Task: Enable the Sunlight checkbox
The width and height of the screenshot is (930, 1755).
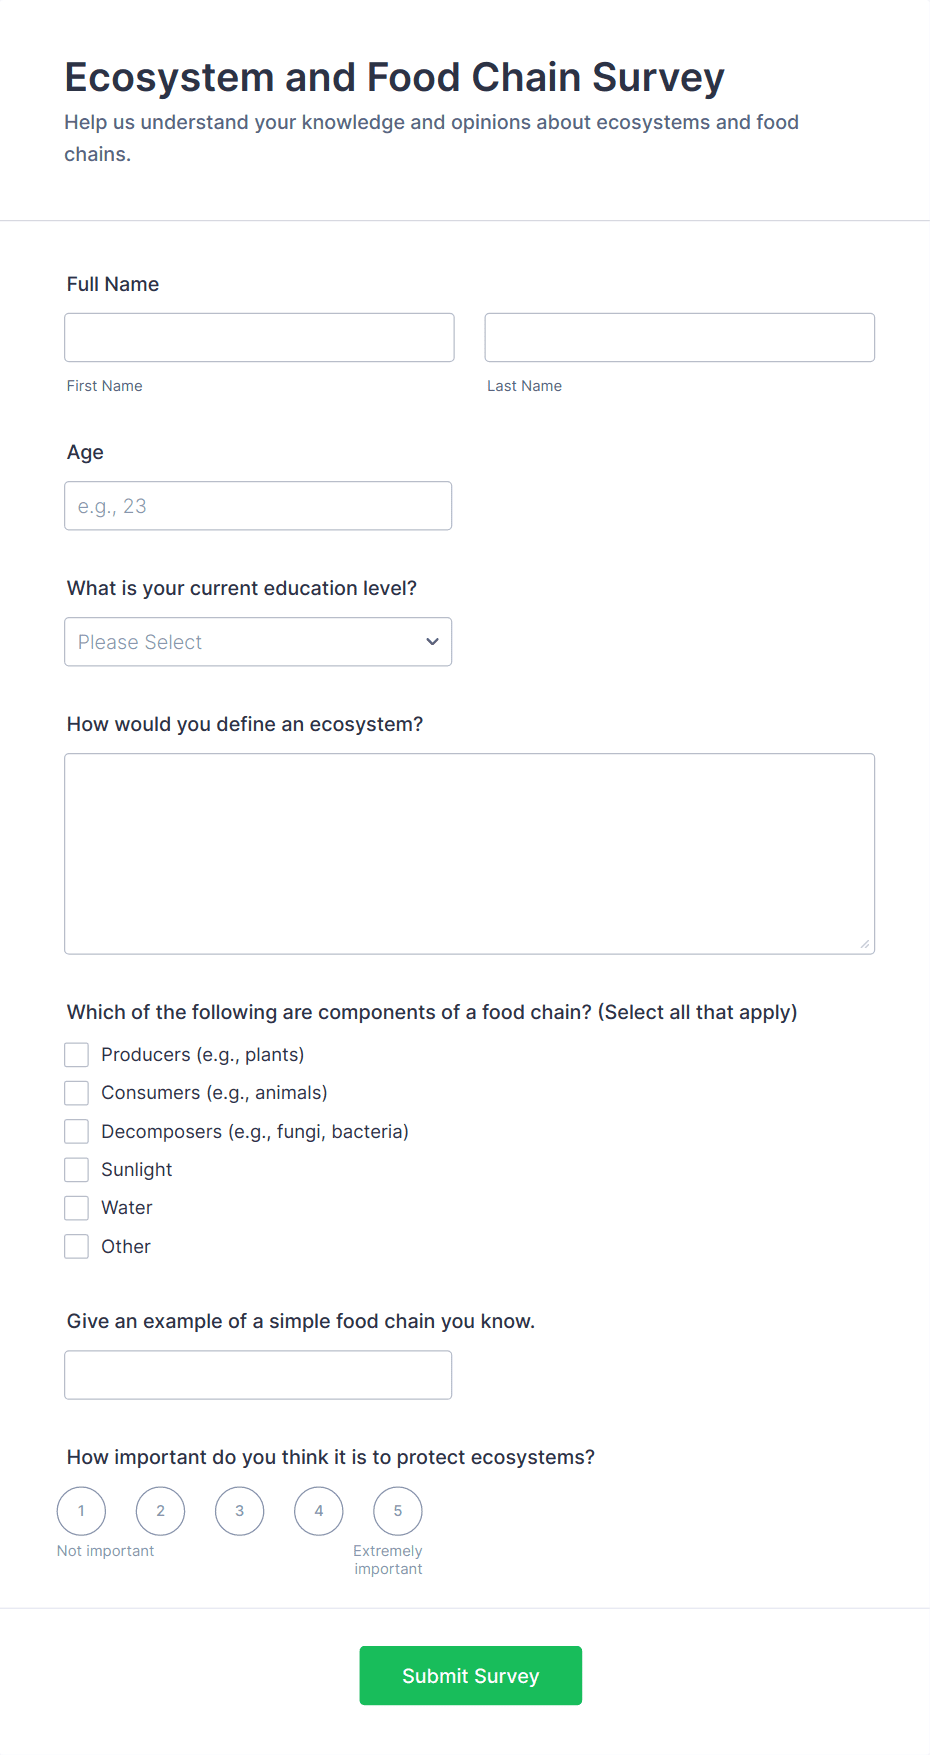Action: tap(77, 1170)
